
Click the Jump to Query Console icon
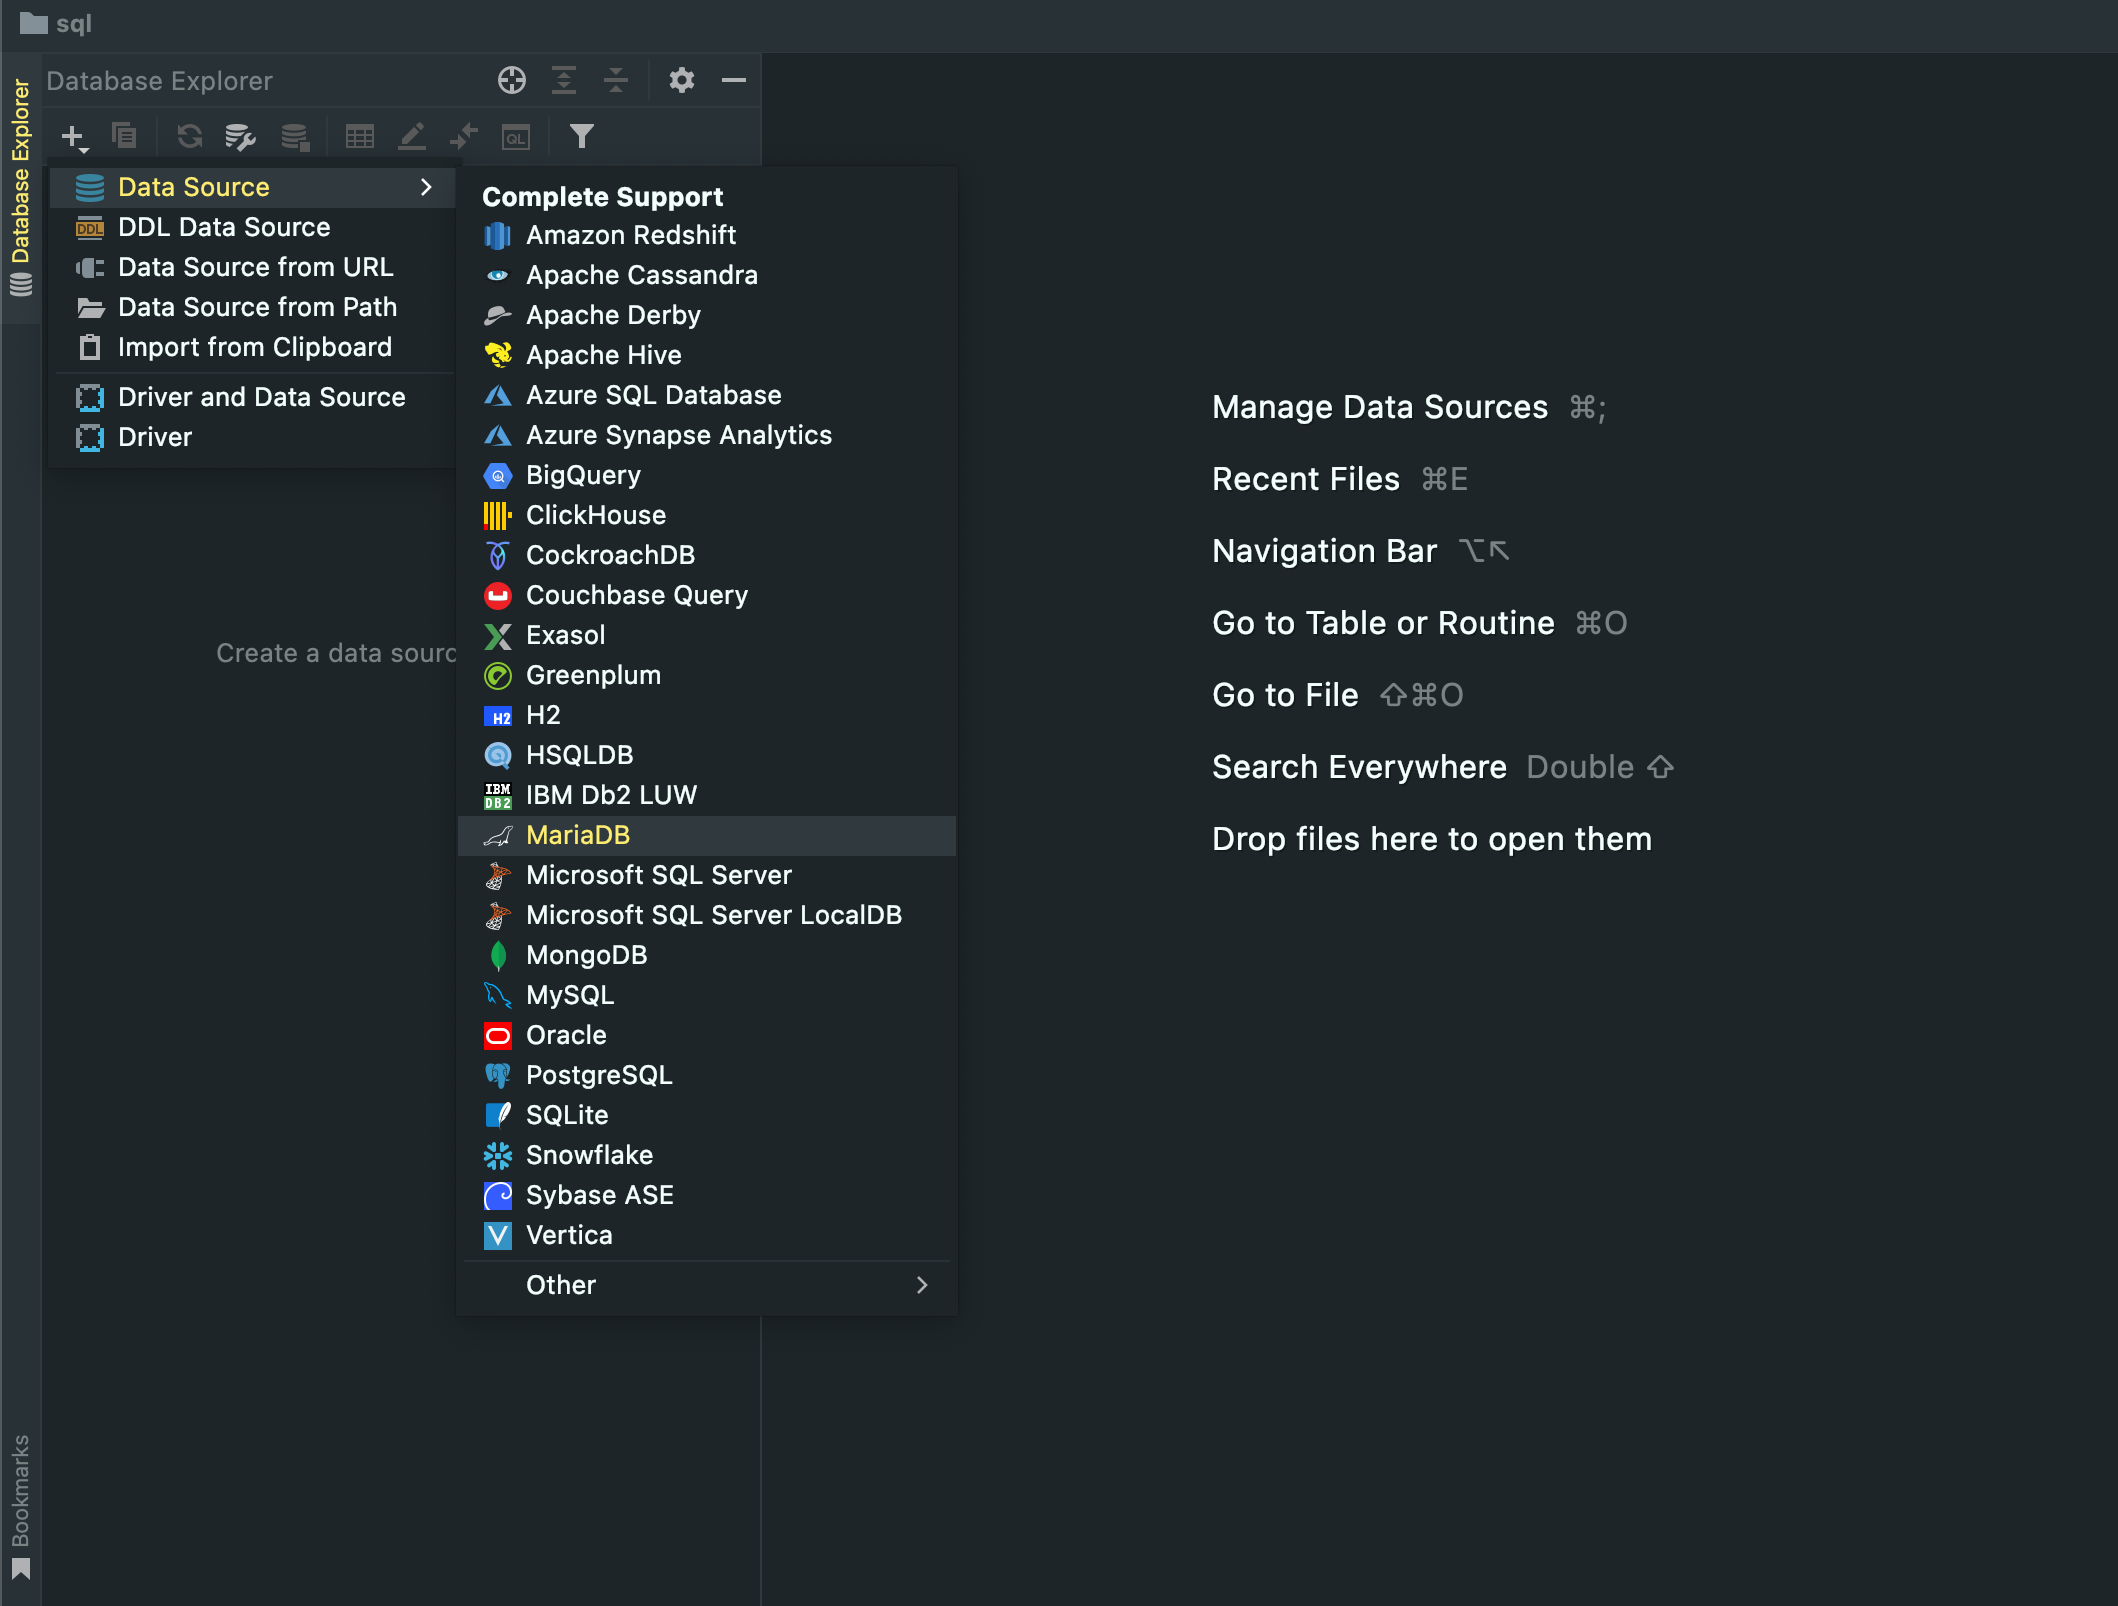[464, 137]
